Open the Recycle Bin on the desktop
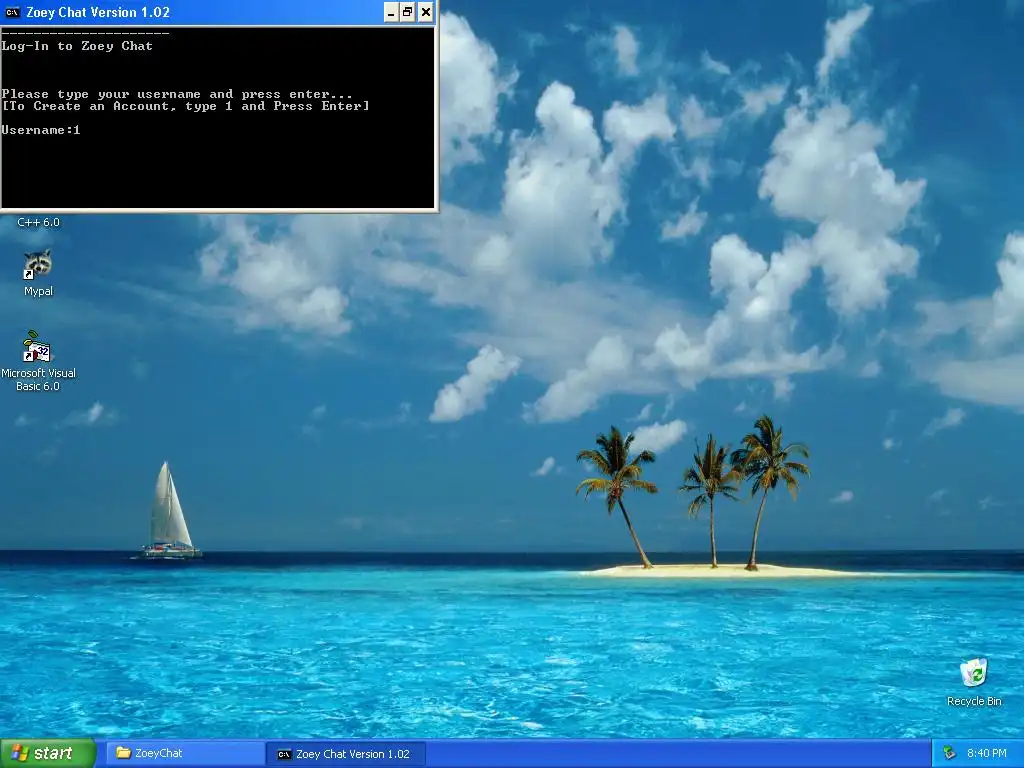 (974, 682)
